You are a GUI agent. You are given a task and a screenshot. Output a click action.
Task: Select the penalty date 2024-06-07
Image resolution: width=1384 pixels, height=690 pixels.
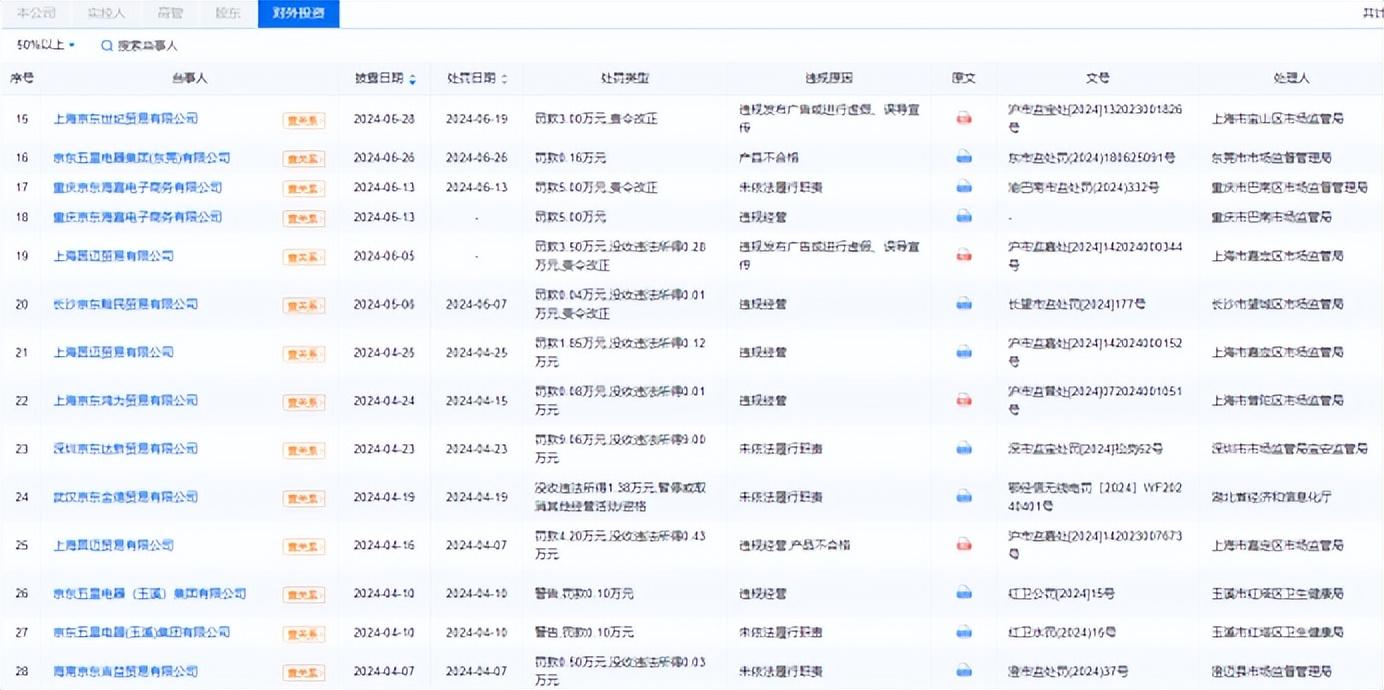(477, 304)
